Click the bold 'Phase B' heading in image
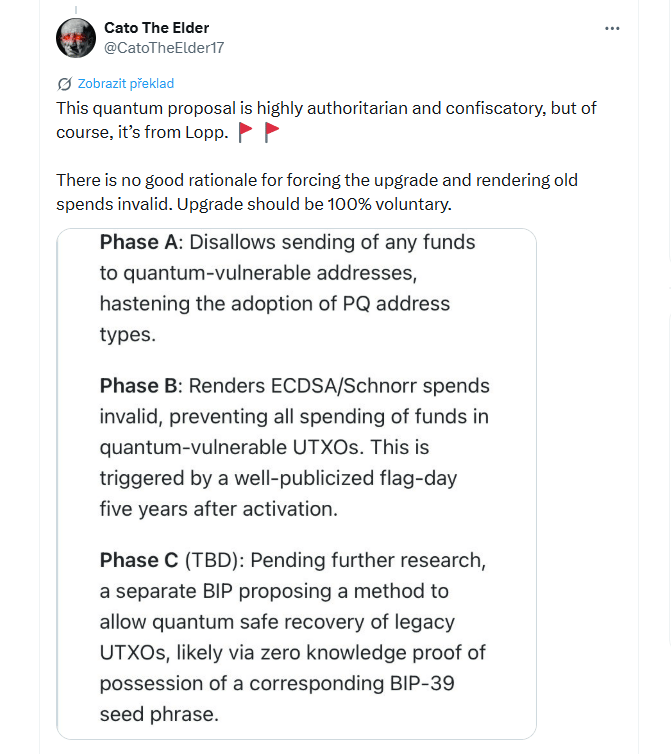The width and height of the screenshot is (671, 754). (x=141, y=385)
